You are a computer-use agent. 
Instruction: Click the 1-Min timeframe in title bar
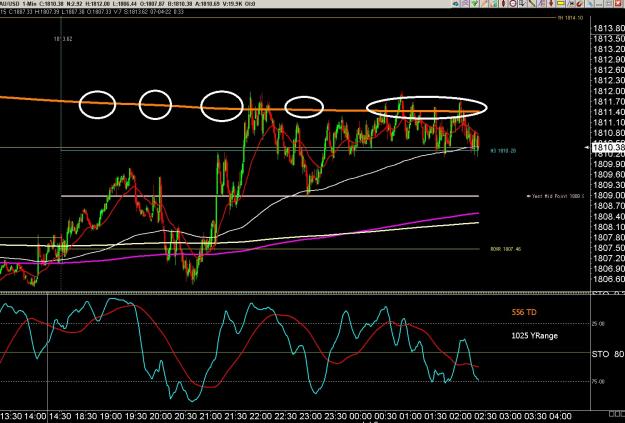[x=29, y=4]
